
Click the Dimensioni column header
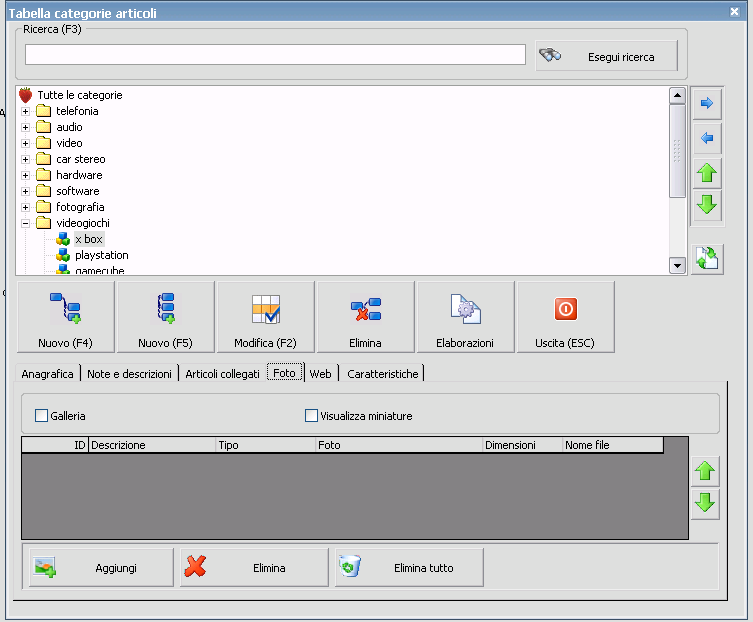point(522,445)
